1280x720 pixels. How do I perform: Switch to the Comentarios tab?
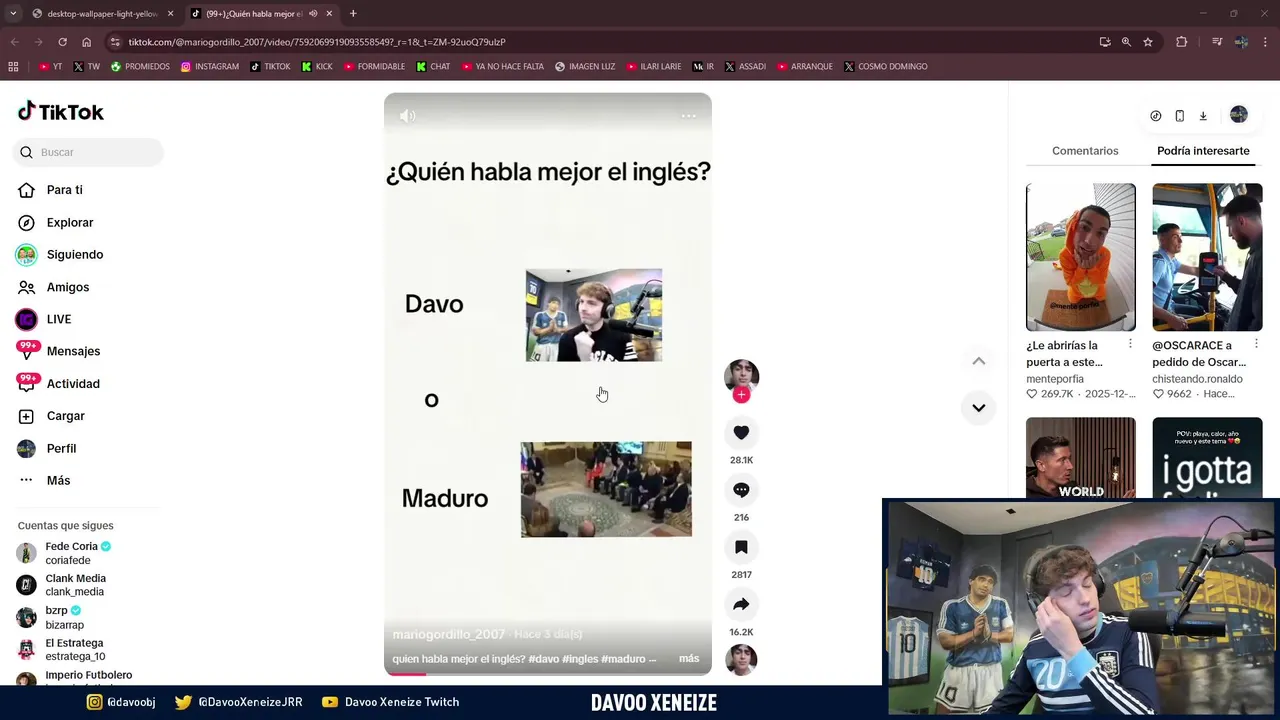point(1085,151)
